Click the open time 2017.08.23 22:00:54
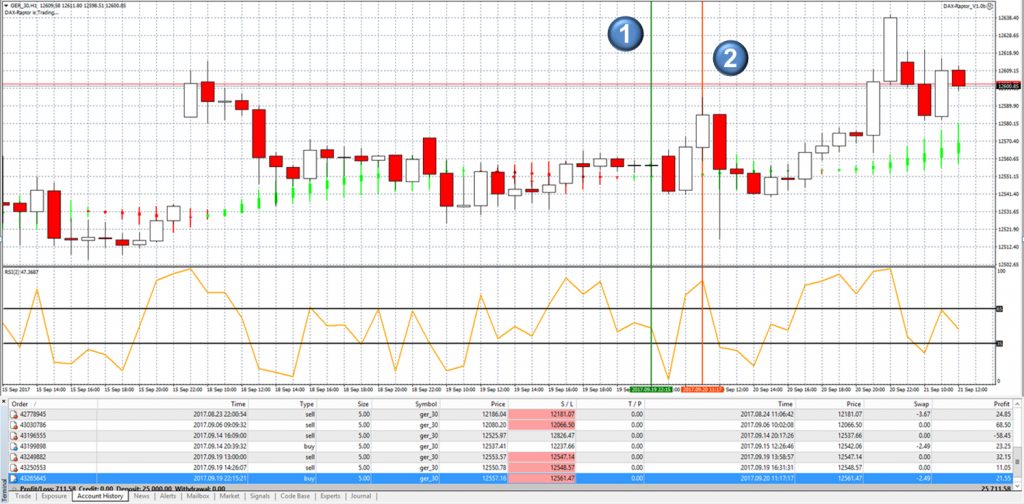This screenshot has height=504, width=1024. 219,414
